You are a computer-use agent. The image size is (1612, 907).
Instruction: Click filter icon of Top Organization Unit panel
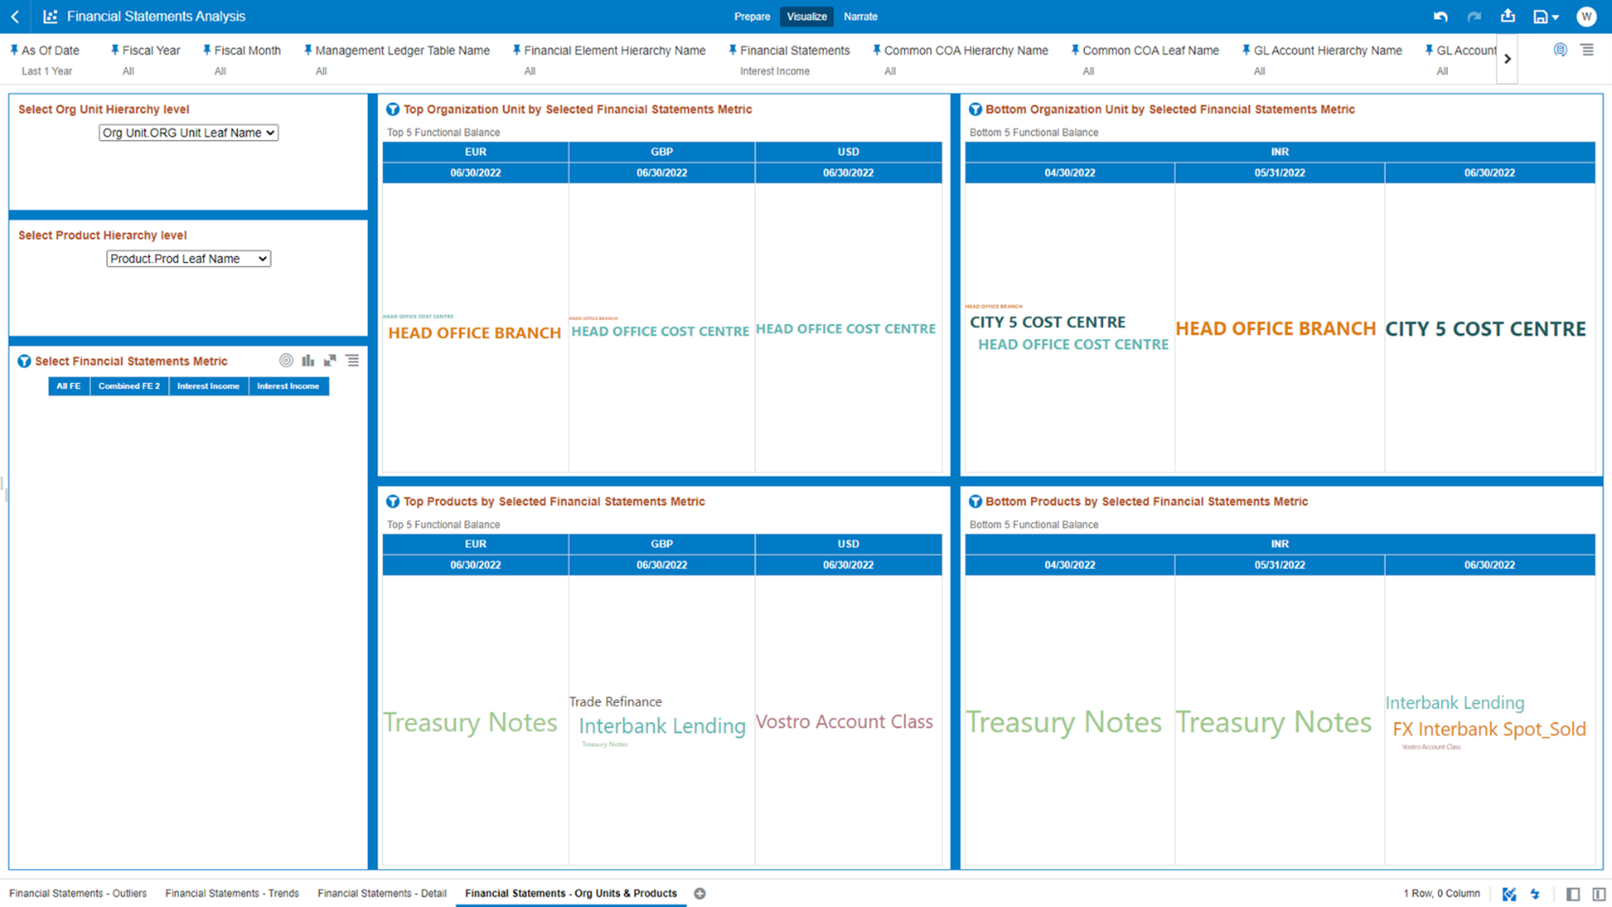(392, 109)
